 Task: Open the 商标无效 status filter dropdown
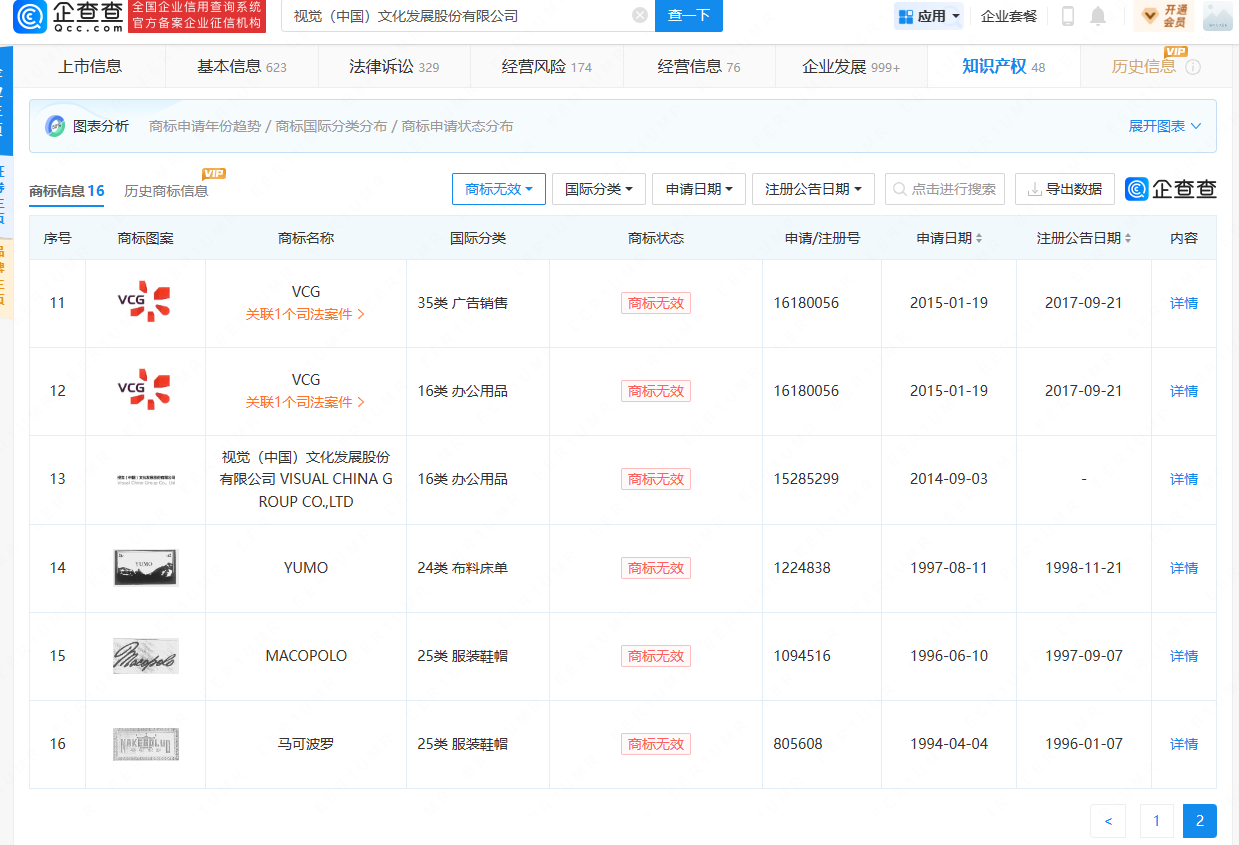499,189
